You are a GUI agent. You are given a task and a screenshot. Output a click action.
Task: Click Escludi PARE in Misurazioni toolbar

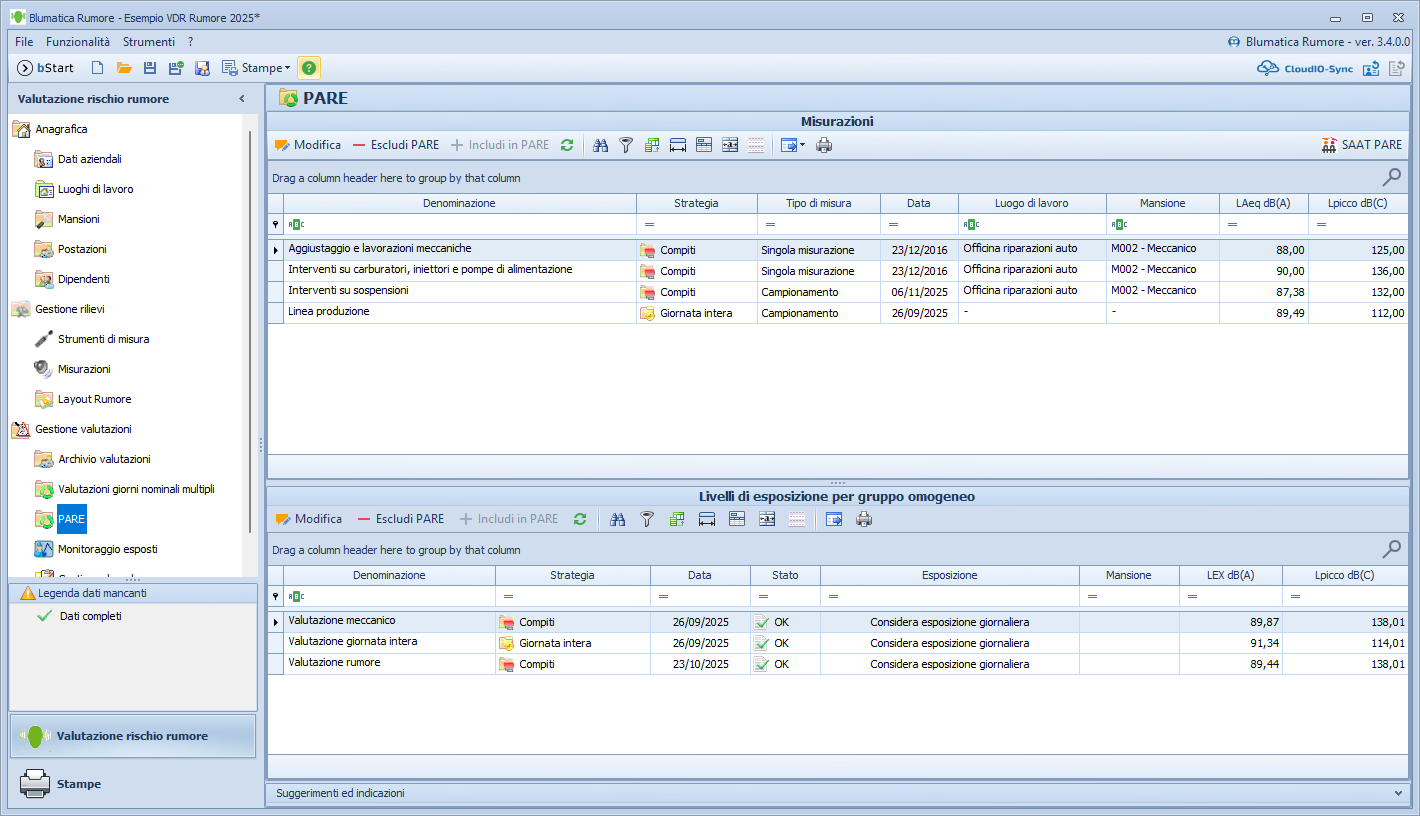coord(395,145)
